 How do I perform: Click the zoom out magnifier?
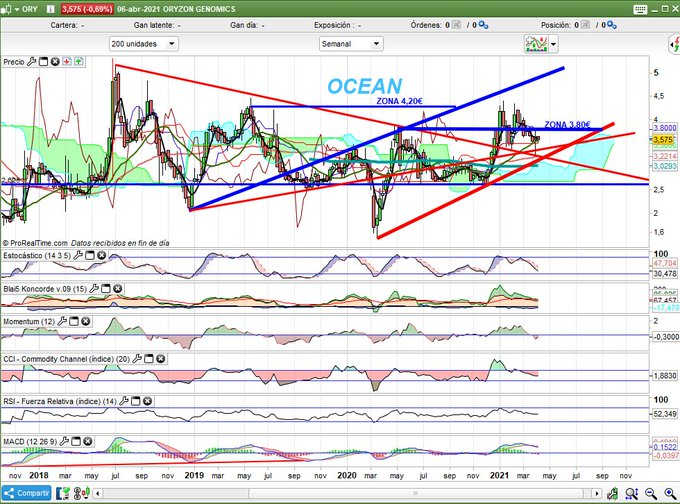coord(651,493)
